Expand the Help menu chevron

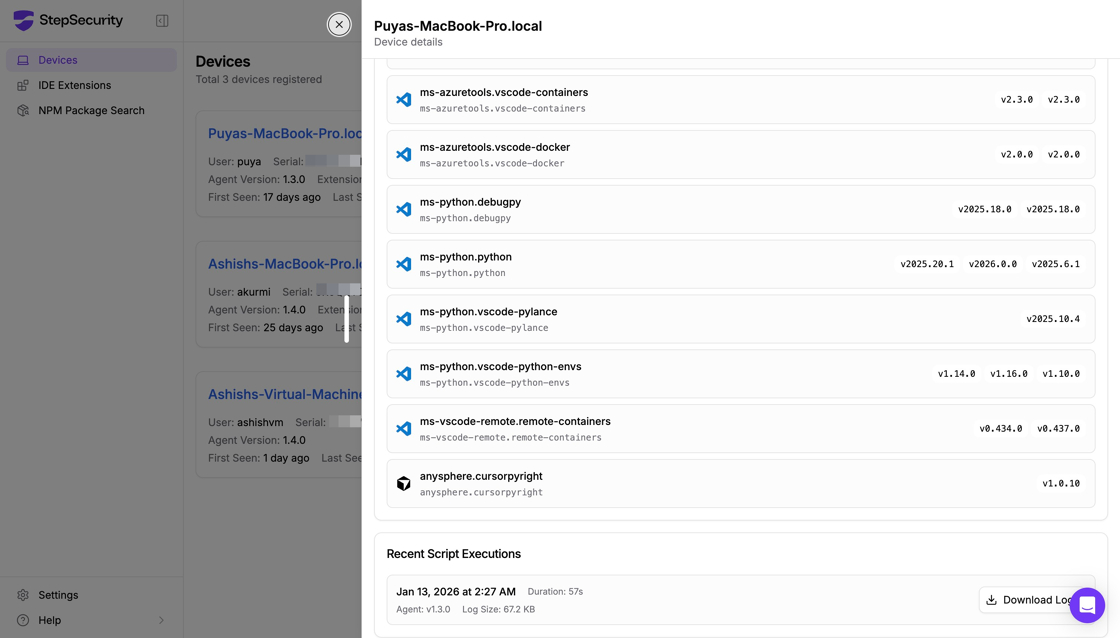pyautogui.click(x=161, y=620)
